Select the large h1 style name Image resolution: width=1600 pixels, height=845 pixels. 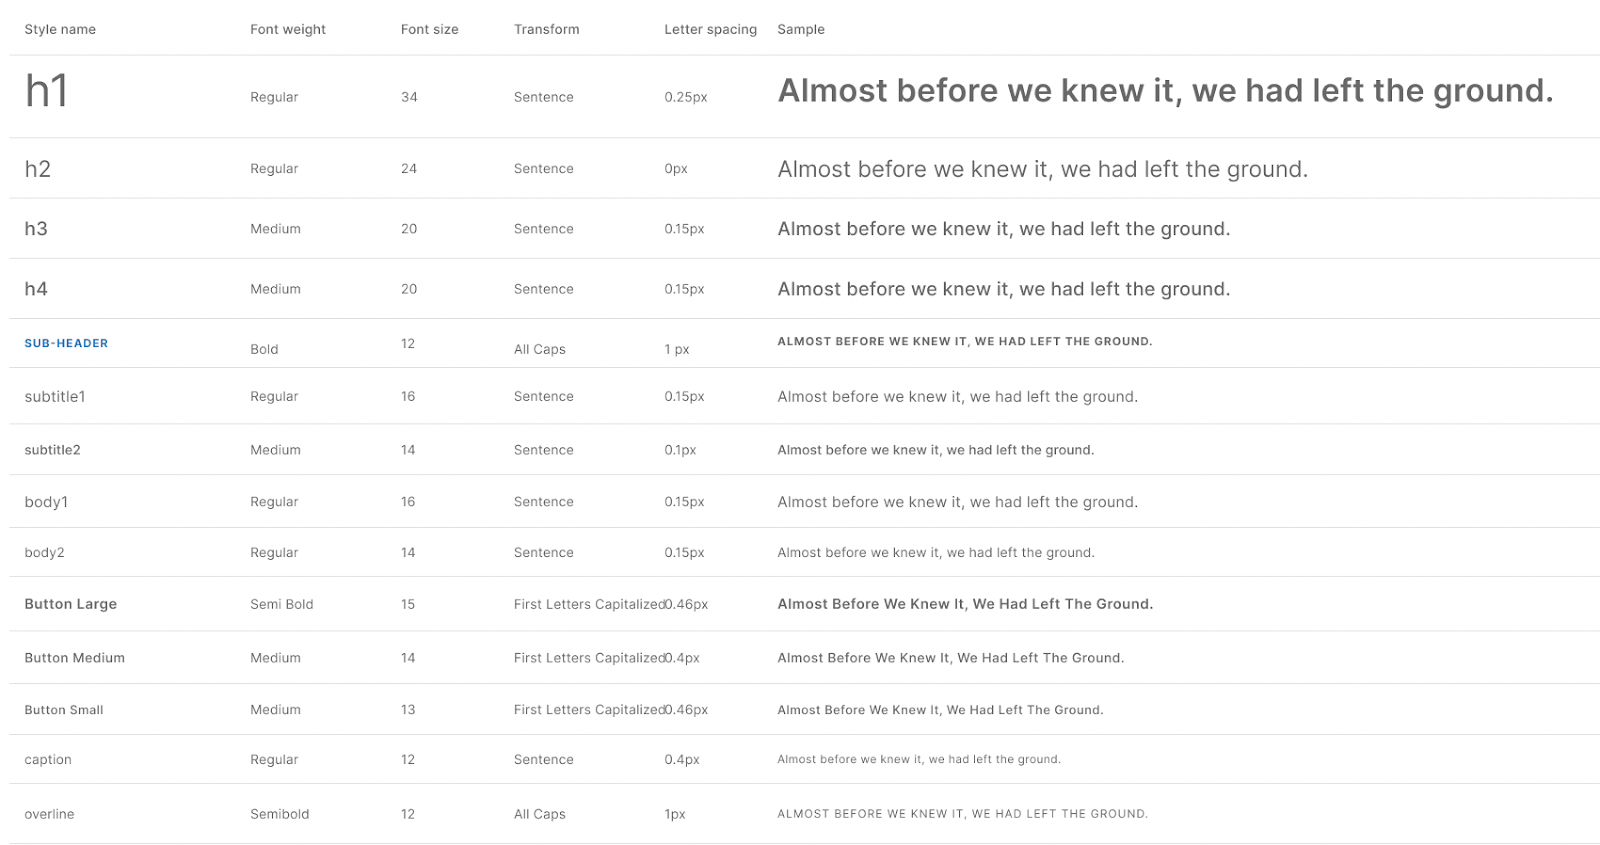(x=47, y=92)
